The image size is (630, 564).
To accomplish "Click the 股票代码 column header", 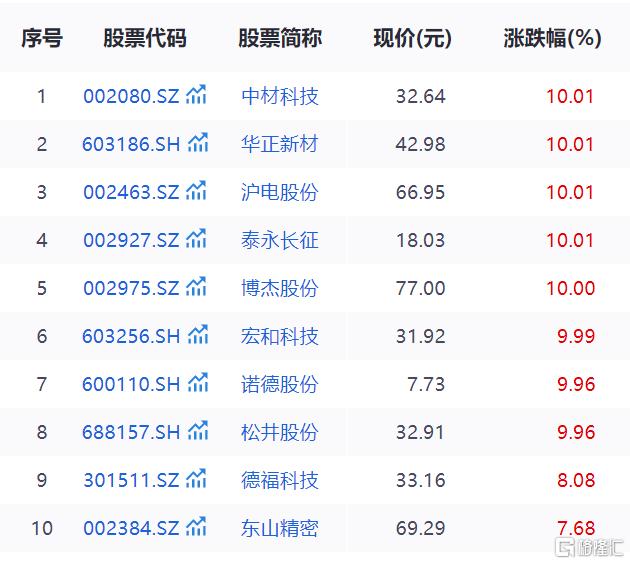I will point(145,39).
